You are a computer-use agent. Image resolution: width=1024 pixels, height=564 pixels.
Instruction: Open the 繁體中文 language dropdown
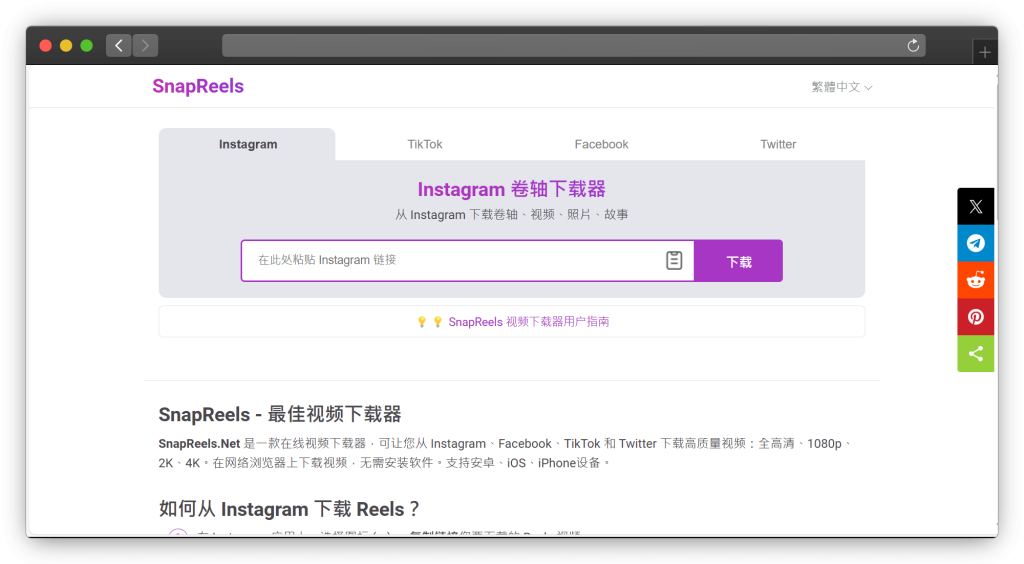(x=841, y=87)
